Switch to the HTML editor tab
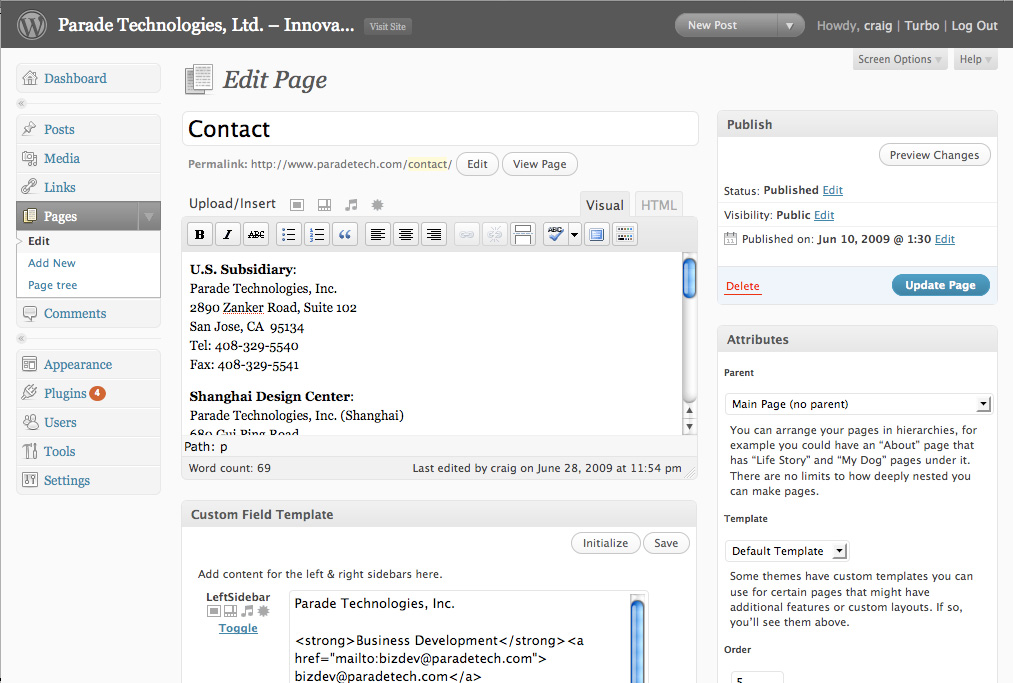 658,205
